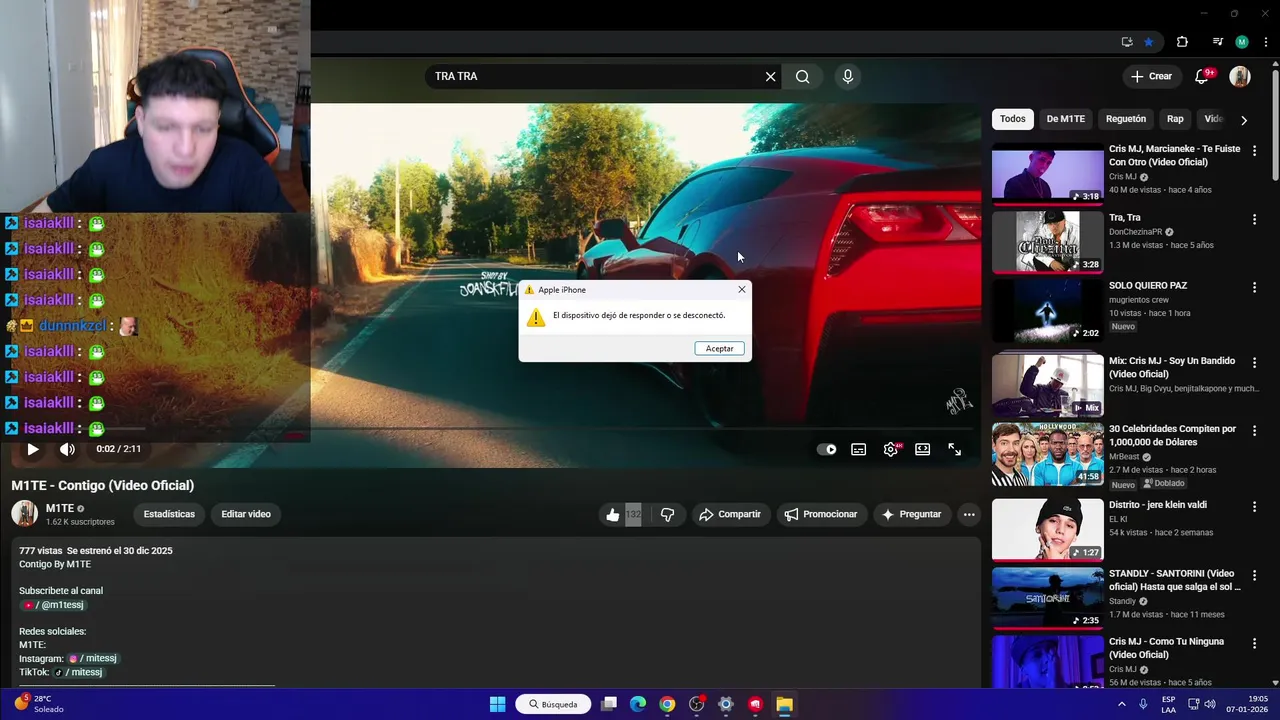Open the @m1tessj channel link
This screenshot has width=1280, height=720.
pyautogui.click(x=54, y=605)
